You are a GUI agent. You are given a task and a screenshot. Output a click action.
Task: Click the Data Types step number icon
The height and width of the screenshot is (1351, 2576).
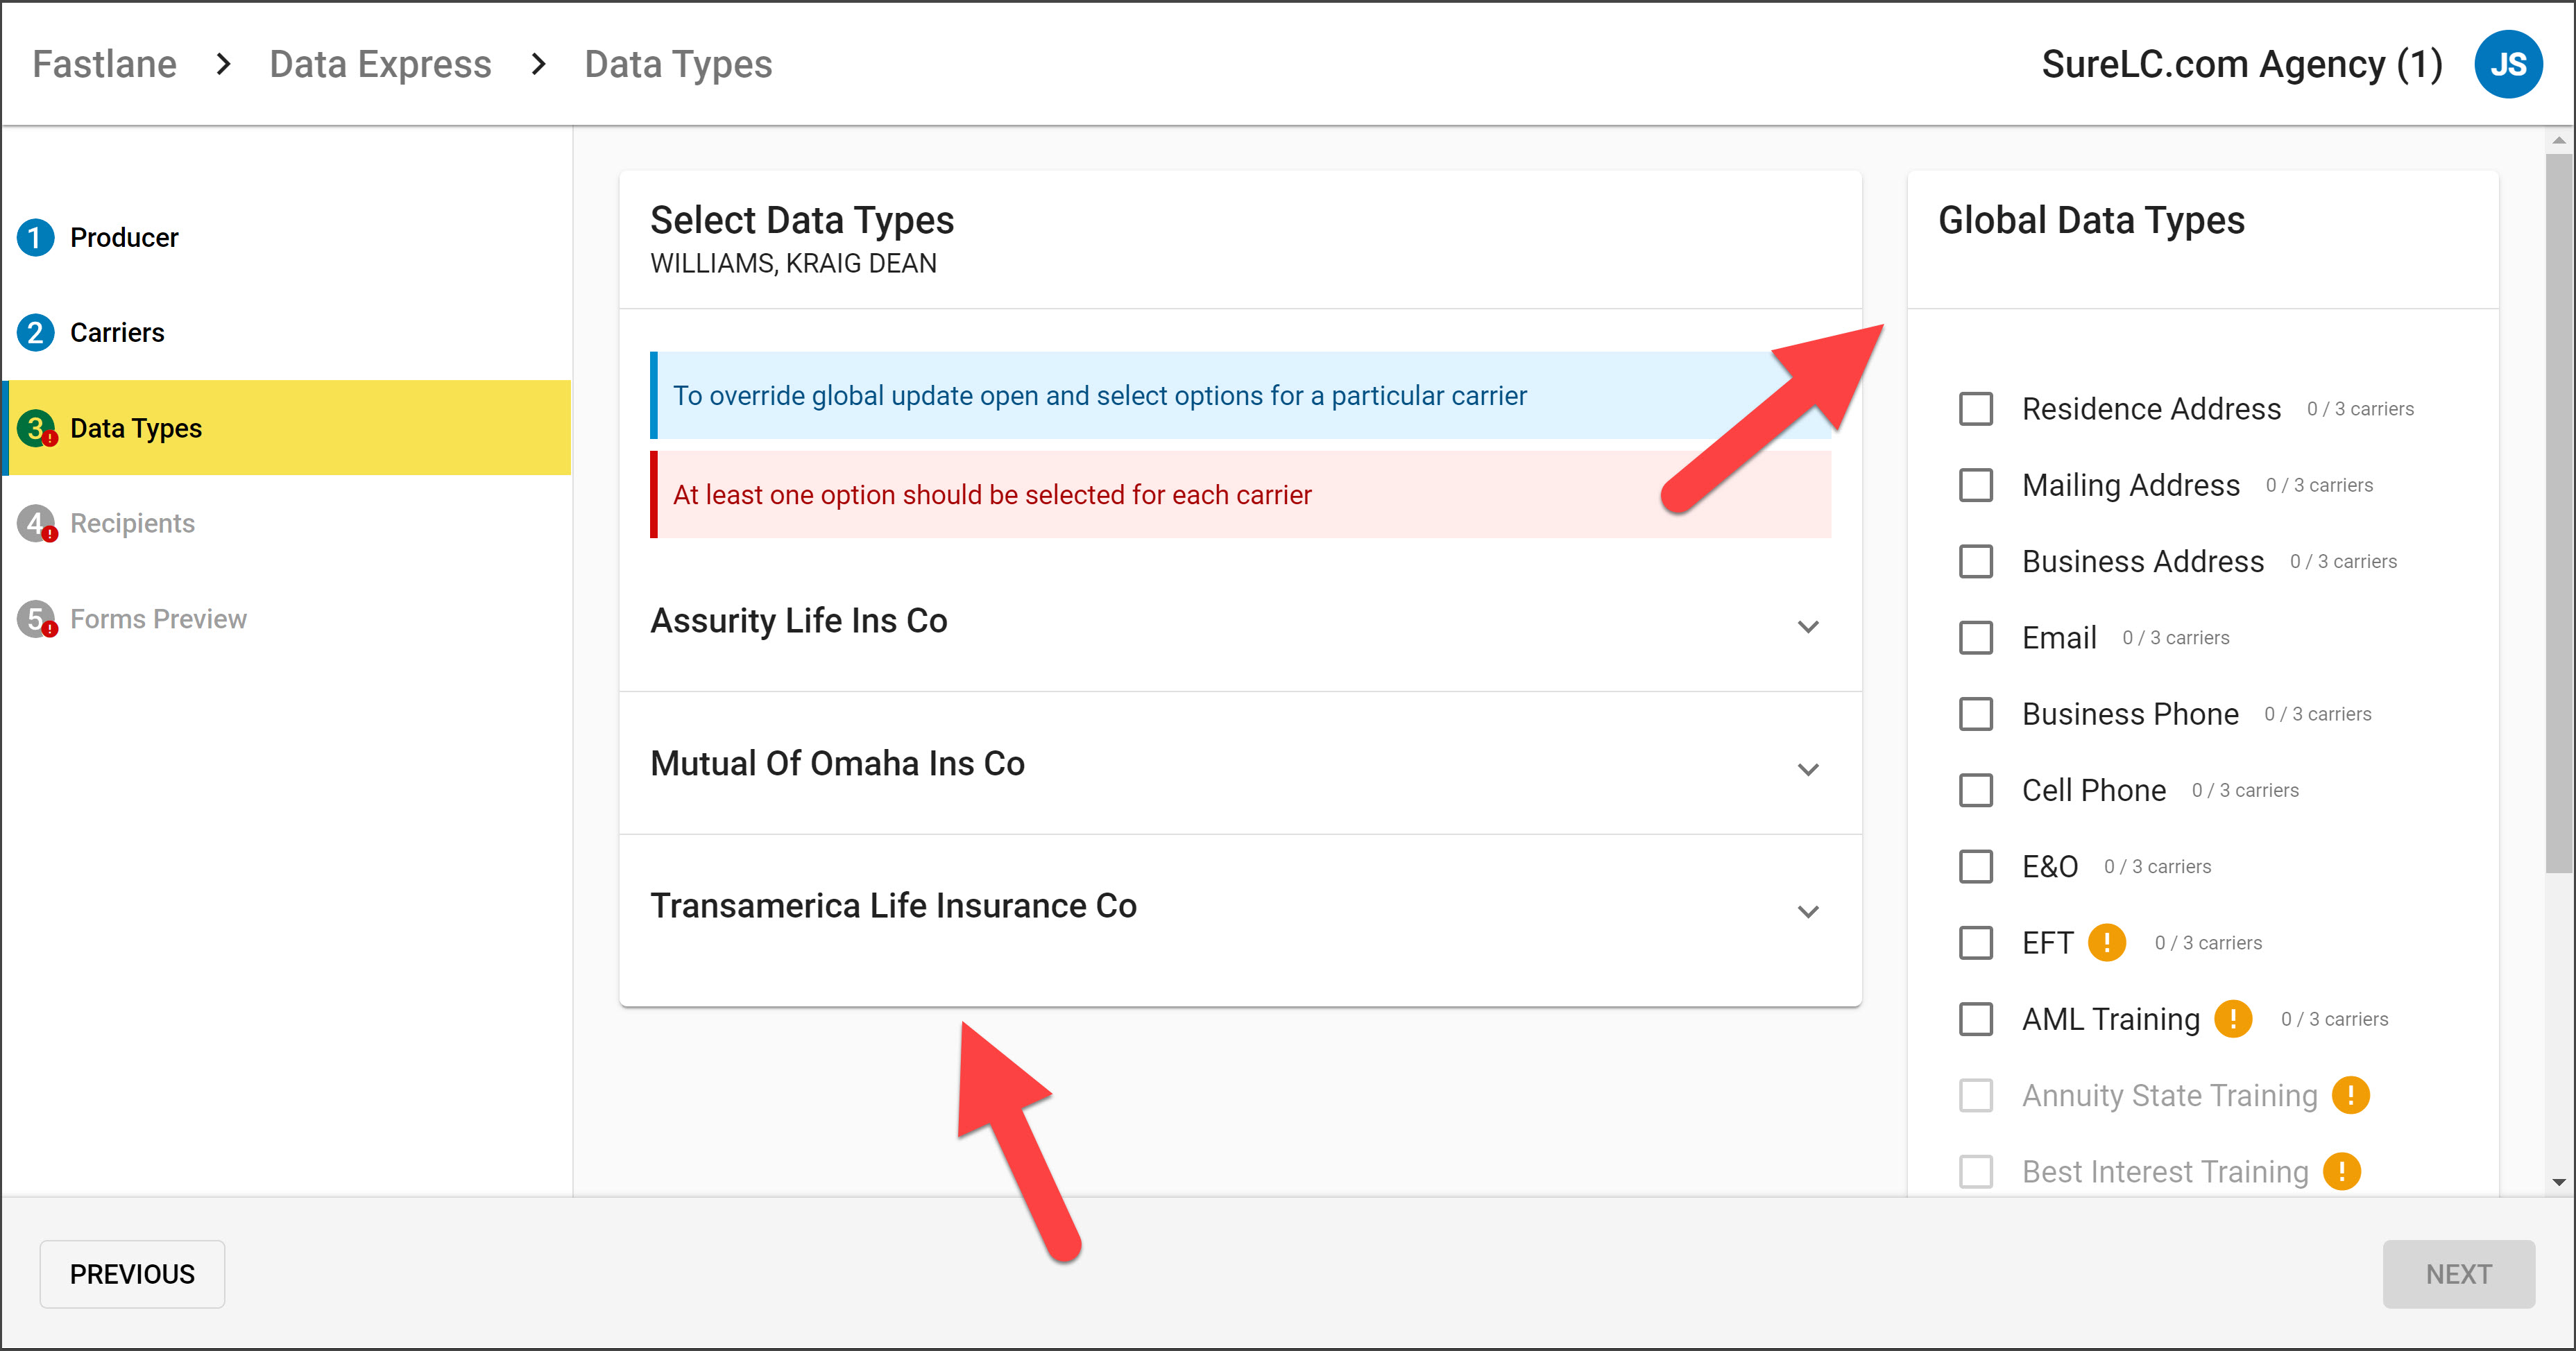click(35, 428)
